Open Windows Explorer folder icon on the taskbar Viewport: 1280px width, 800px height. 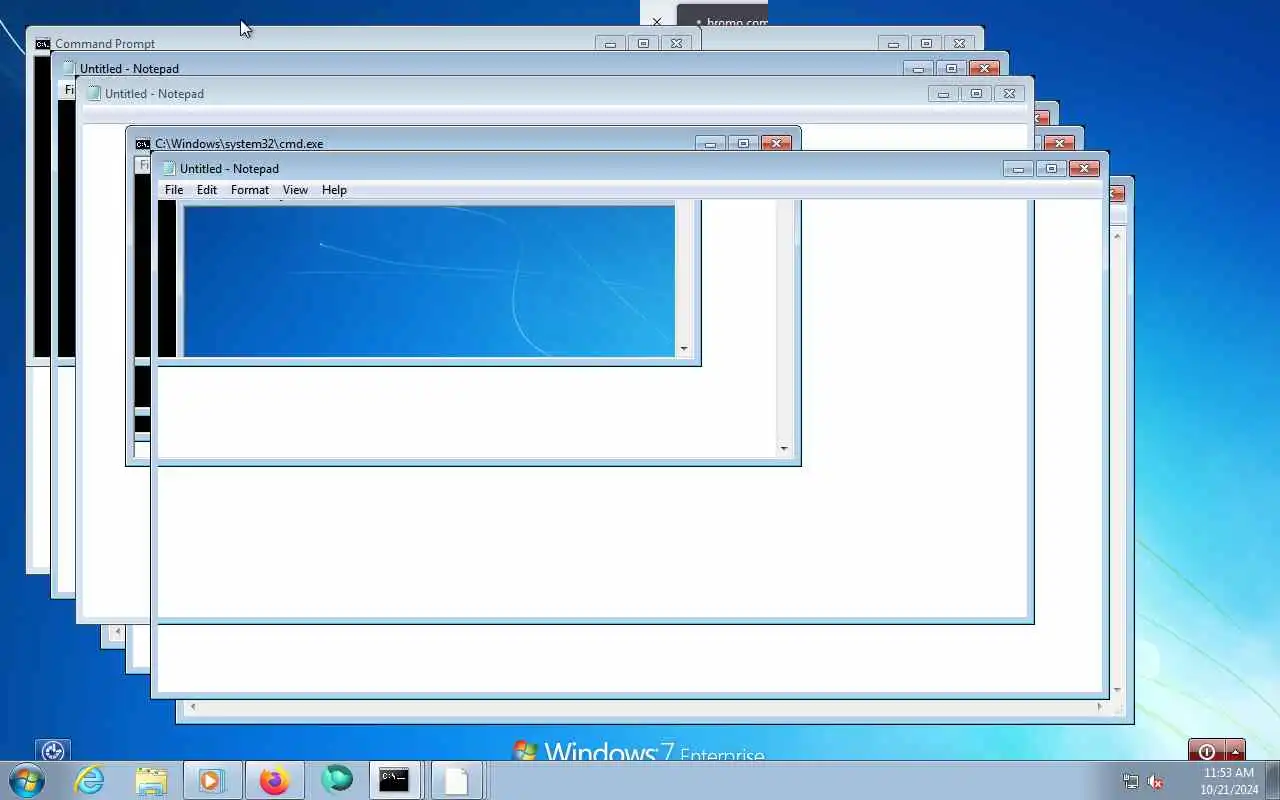pos(151,780)
